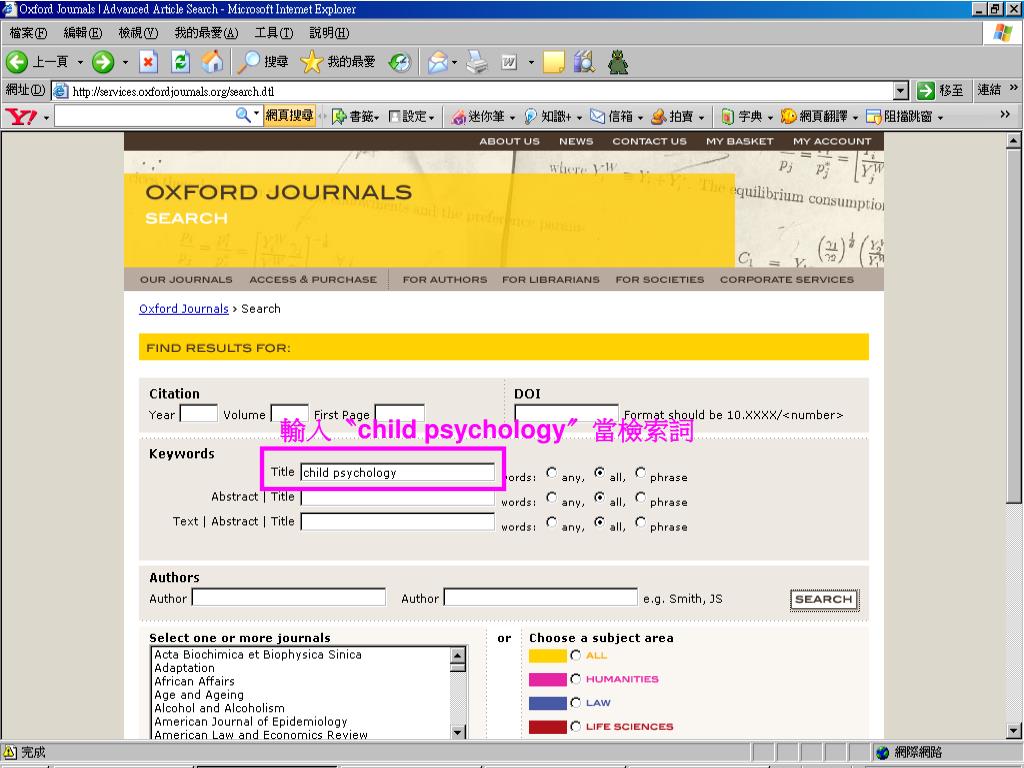
Task: Focus the DOI input field
Action: 566,413
